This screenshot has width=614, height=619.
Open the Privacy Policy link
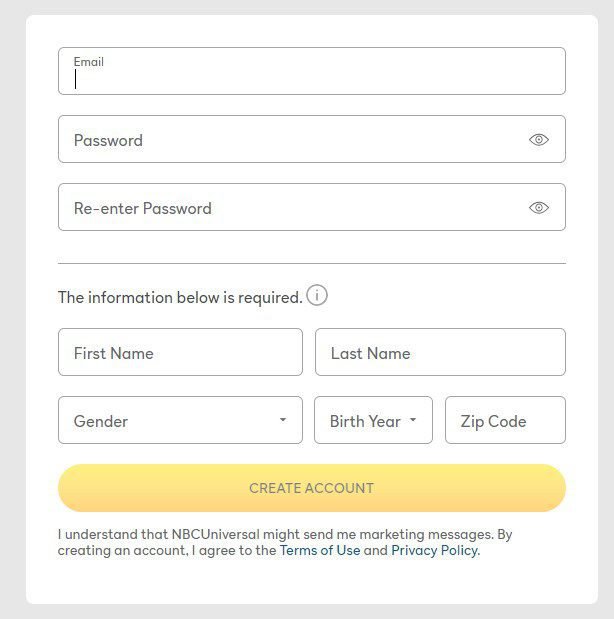tap(435, 550)
